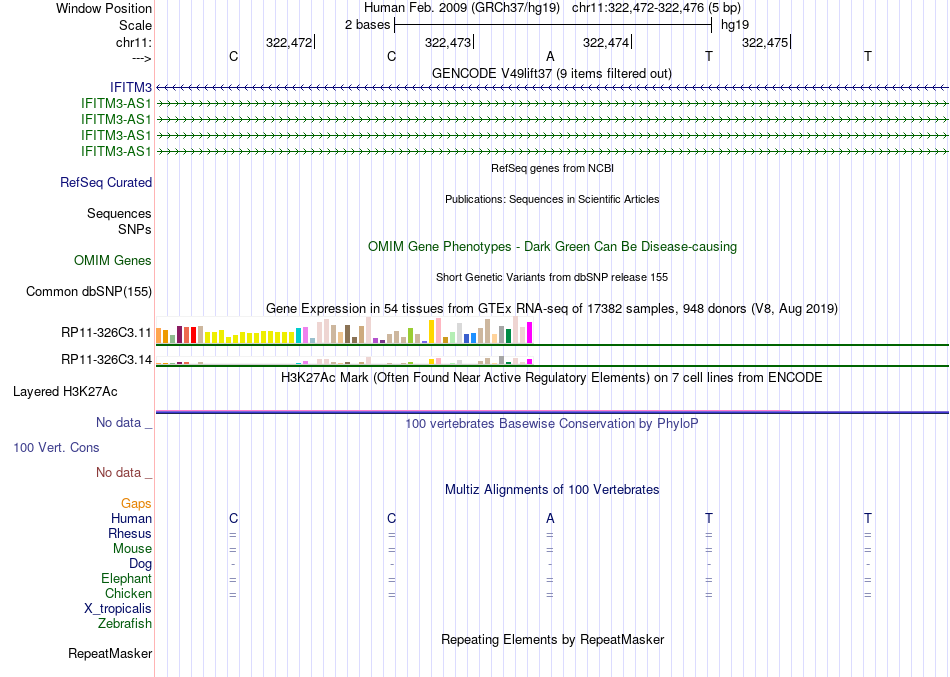
Task: Open the RefSeq Curated track label
Action: click(106, 182)
